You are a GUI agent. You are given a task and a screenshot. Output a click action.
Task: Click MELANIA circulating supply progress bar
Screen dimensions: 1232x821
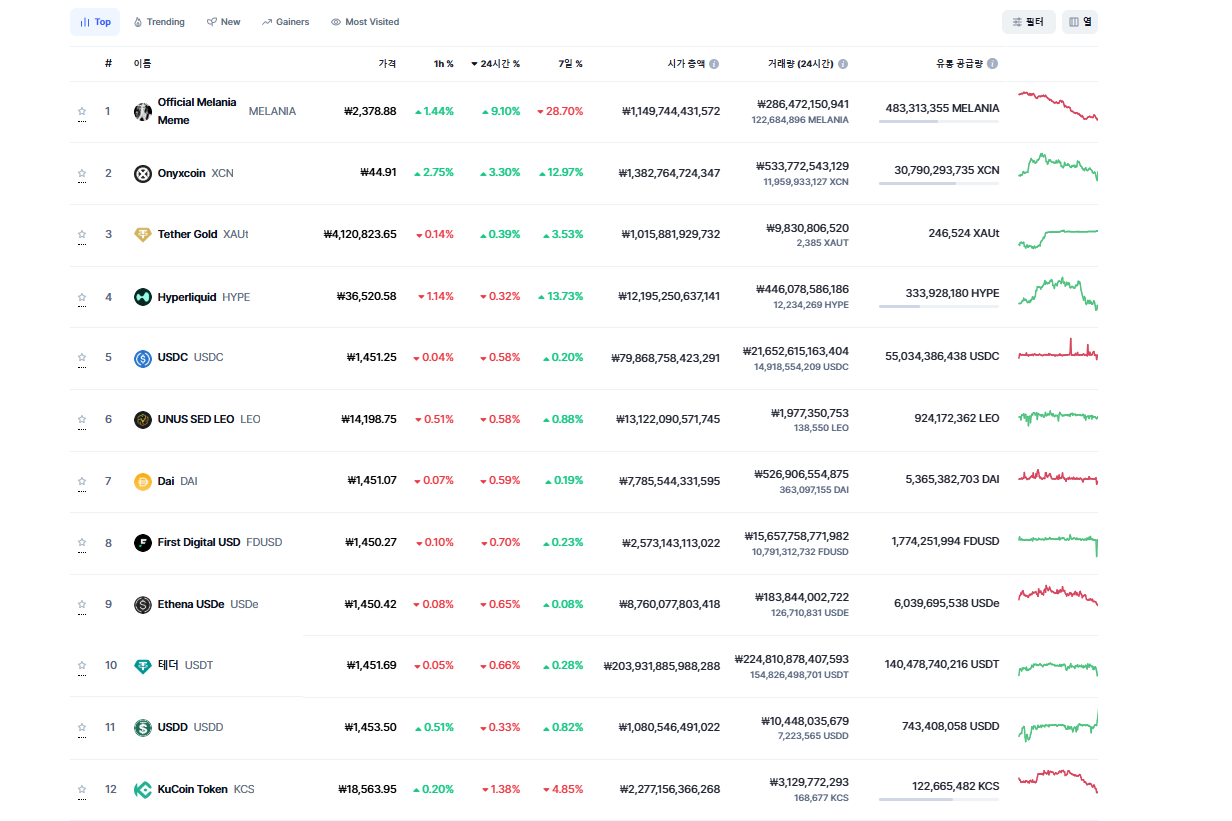tap(938, 122)
